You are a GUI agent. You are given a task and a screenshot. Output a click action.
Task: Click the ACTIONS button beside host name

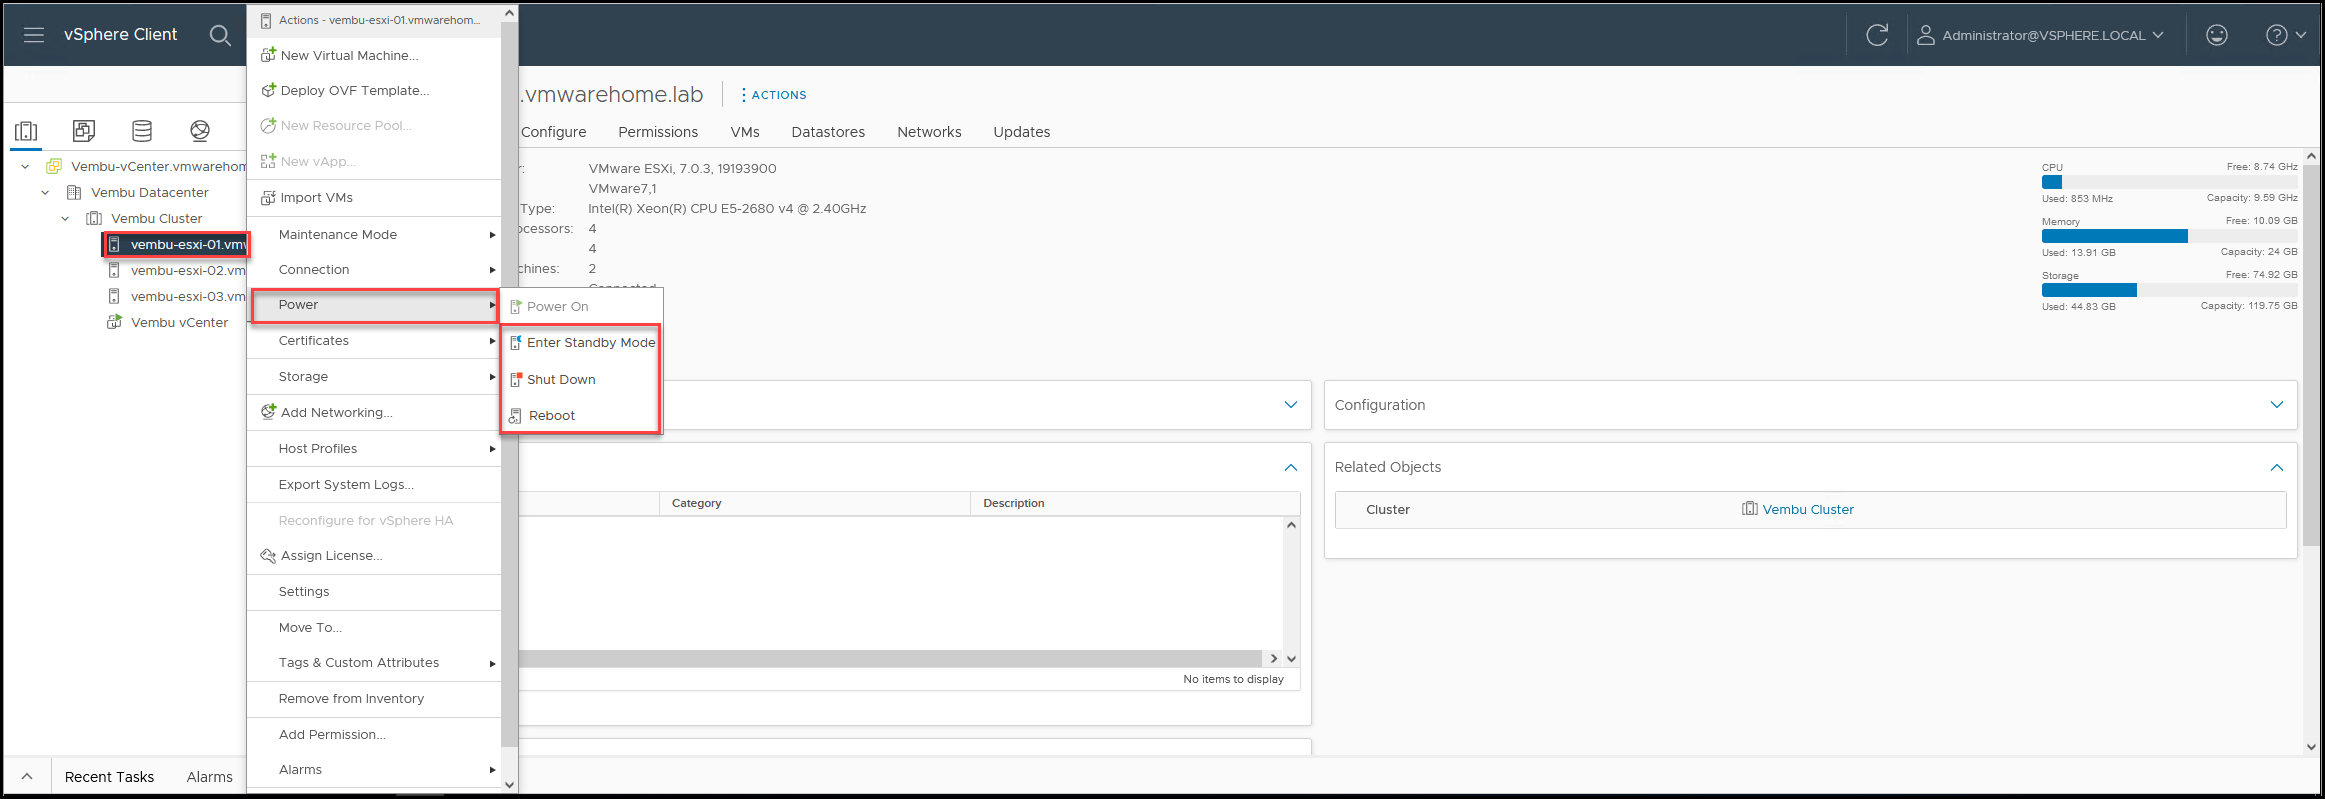pyautogui.click(x=774, y=95)
